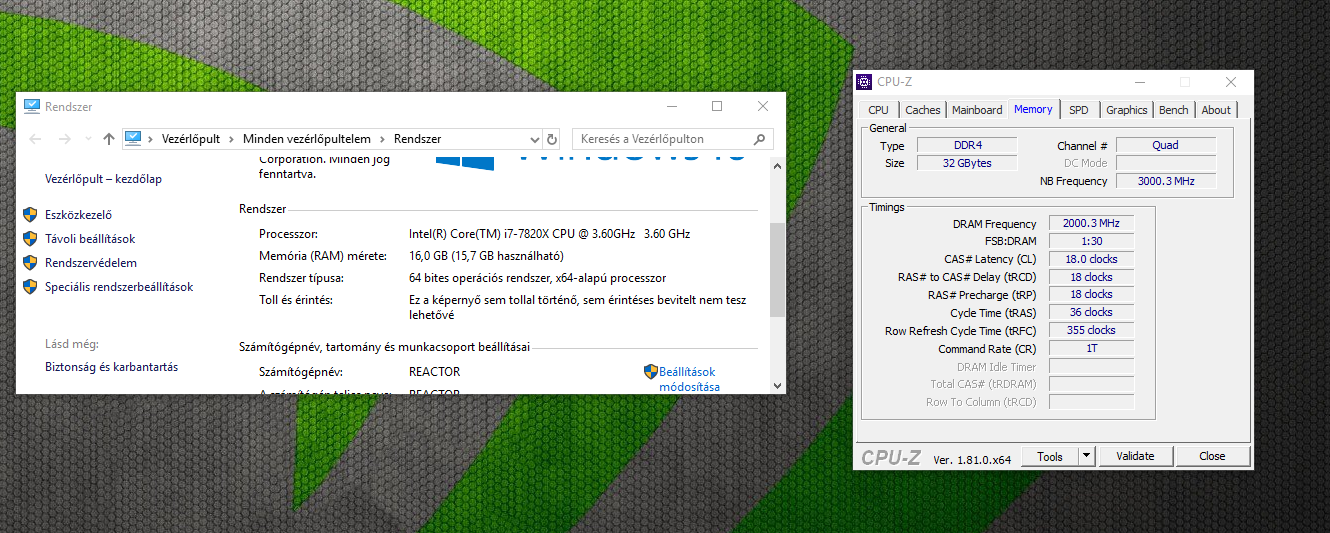Click the computer icon in address bar

(134, 138)
